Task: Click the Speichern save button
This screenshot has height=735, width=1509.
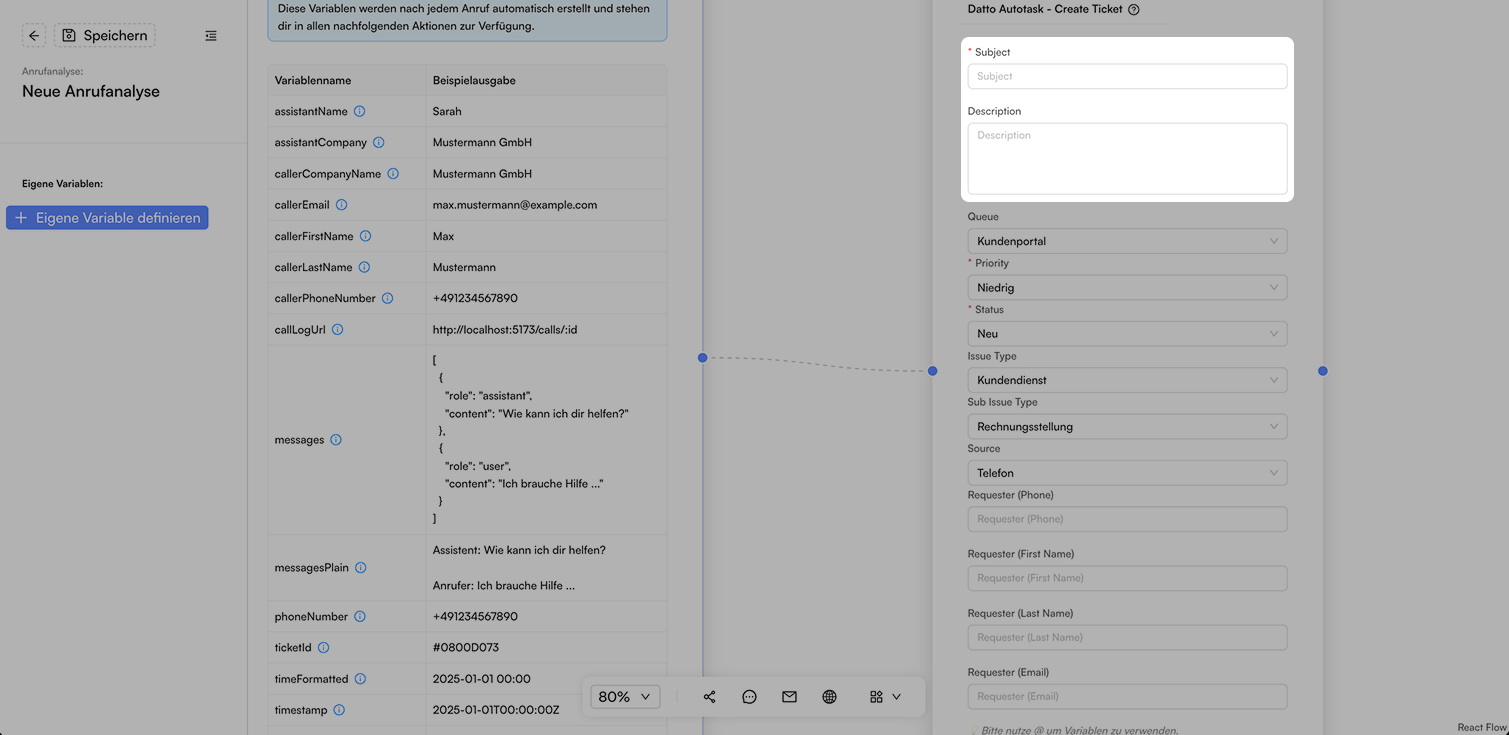Action: pyautogui.click(x=105, y=36)
